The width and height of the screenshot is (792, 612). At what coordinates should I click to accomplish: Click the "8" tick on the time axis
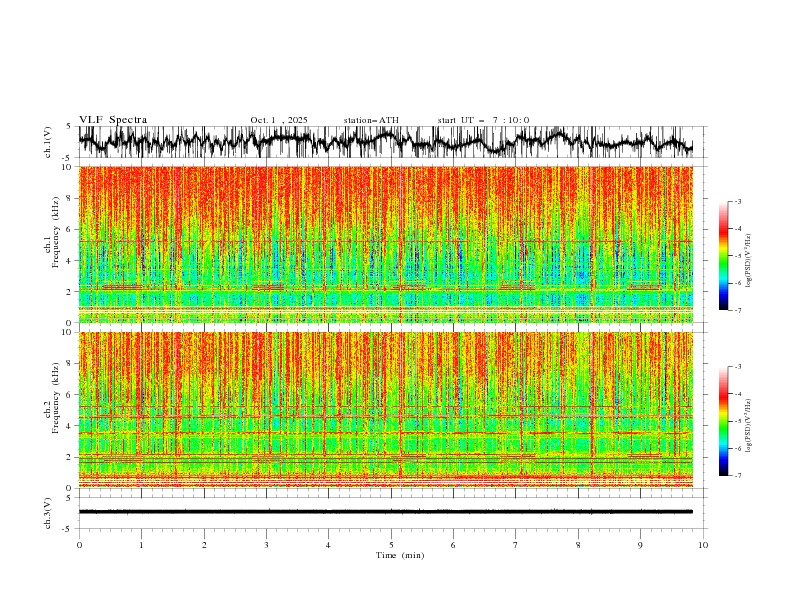578,545
